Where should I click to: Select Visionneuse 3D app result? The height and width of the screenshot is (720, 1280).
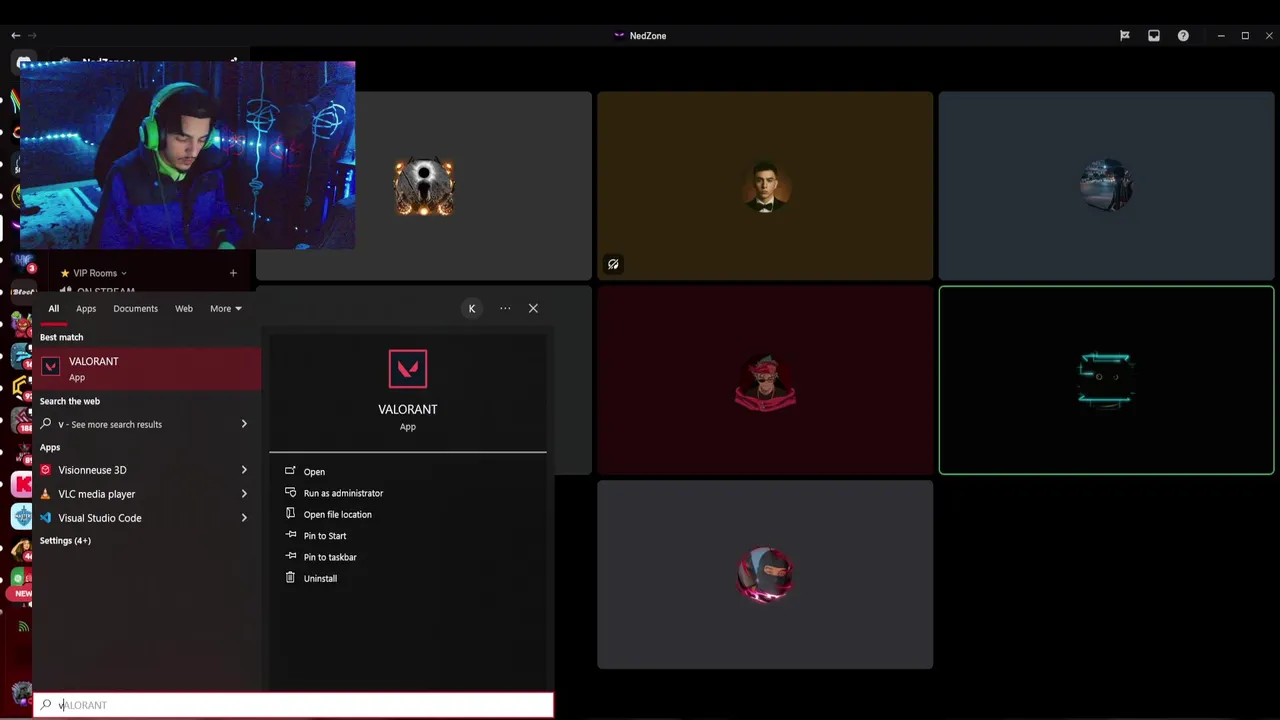(128, 470)
